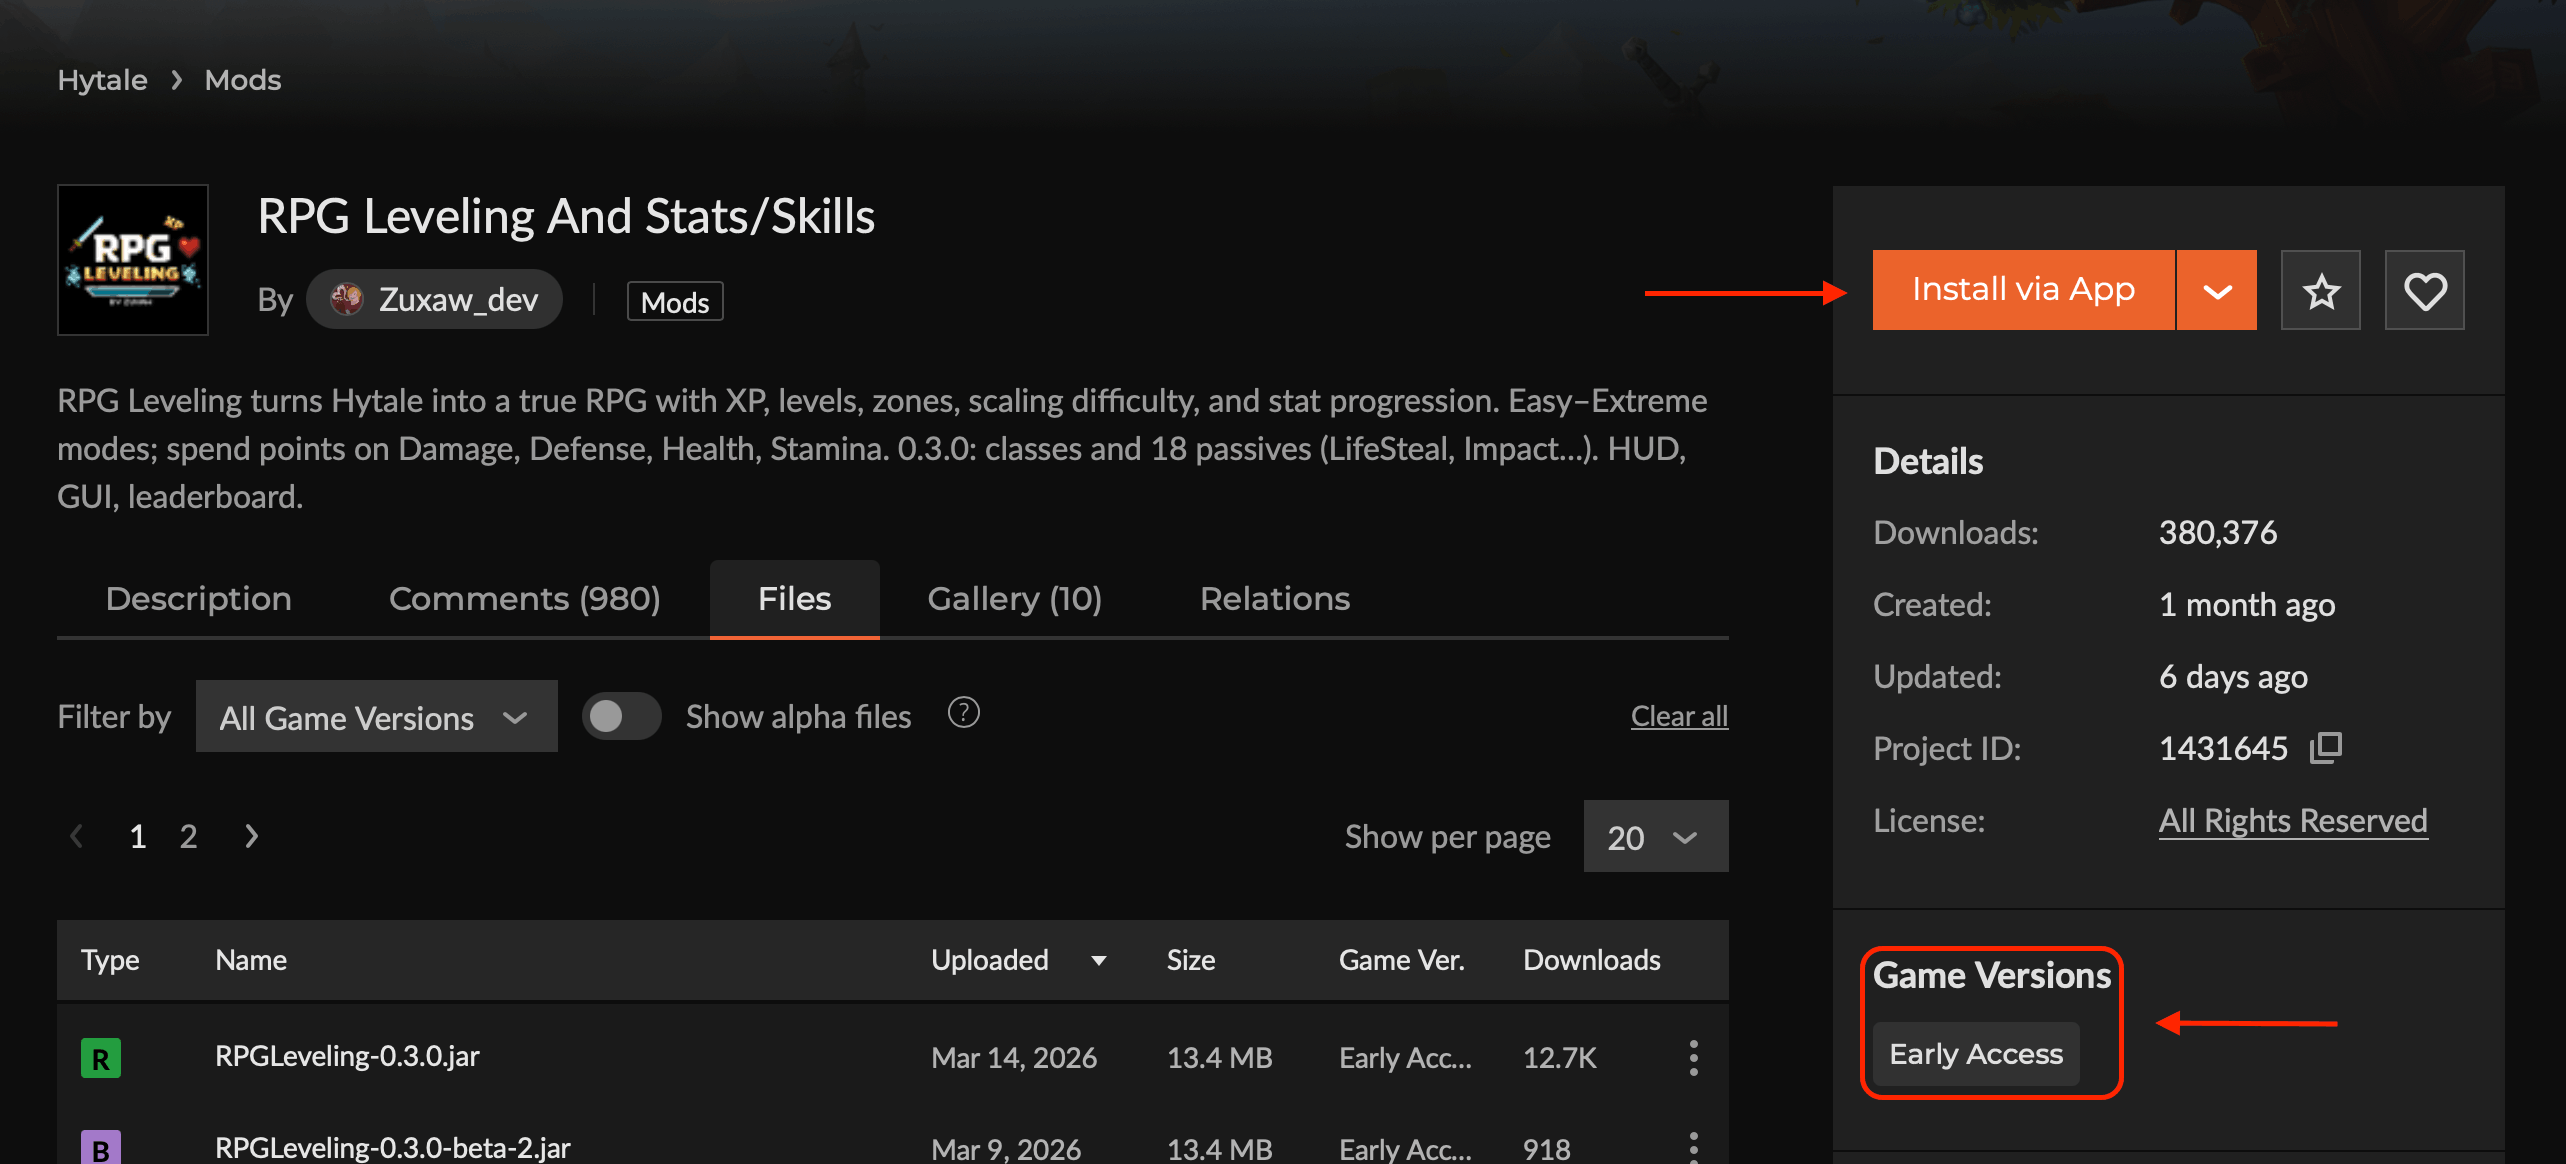Click the heart follow icon

[2424, 291]
